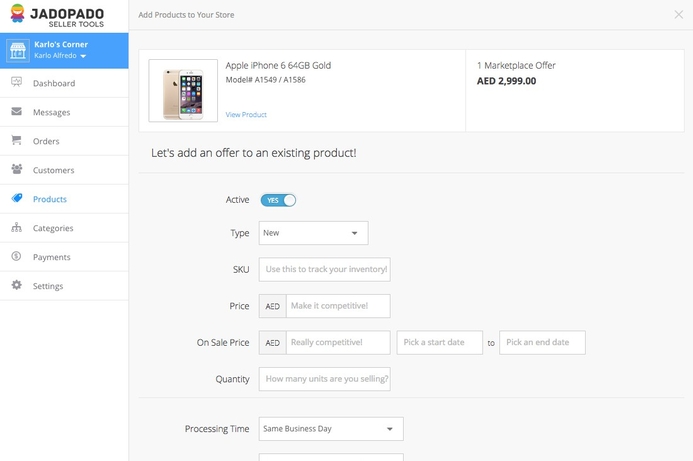This screenshot has width=693, height=461.
Task: Open the Payments menu item
Action: 64,257
